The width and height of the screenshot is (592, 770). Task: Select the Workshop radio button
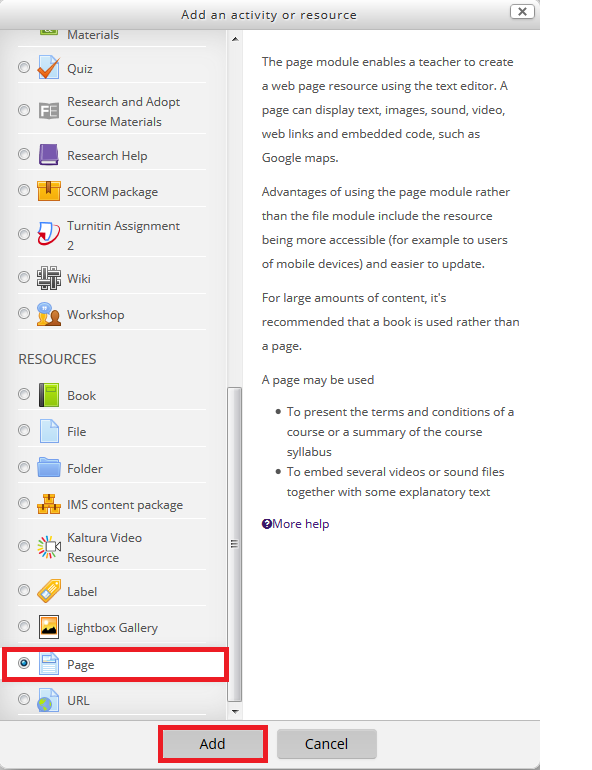24,313
